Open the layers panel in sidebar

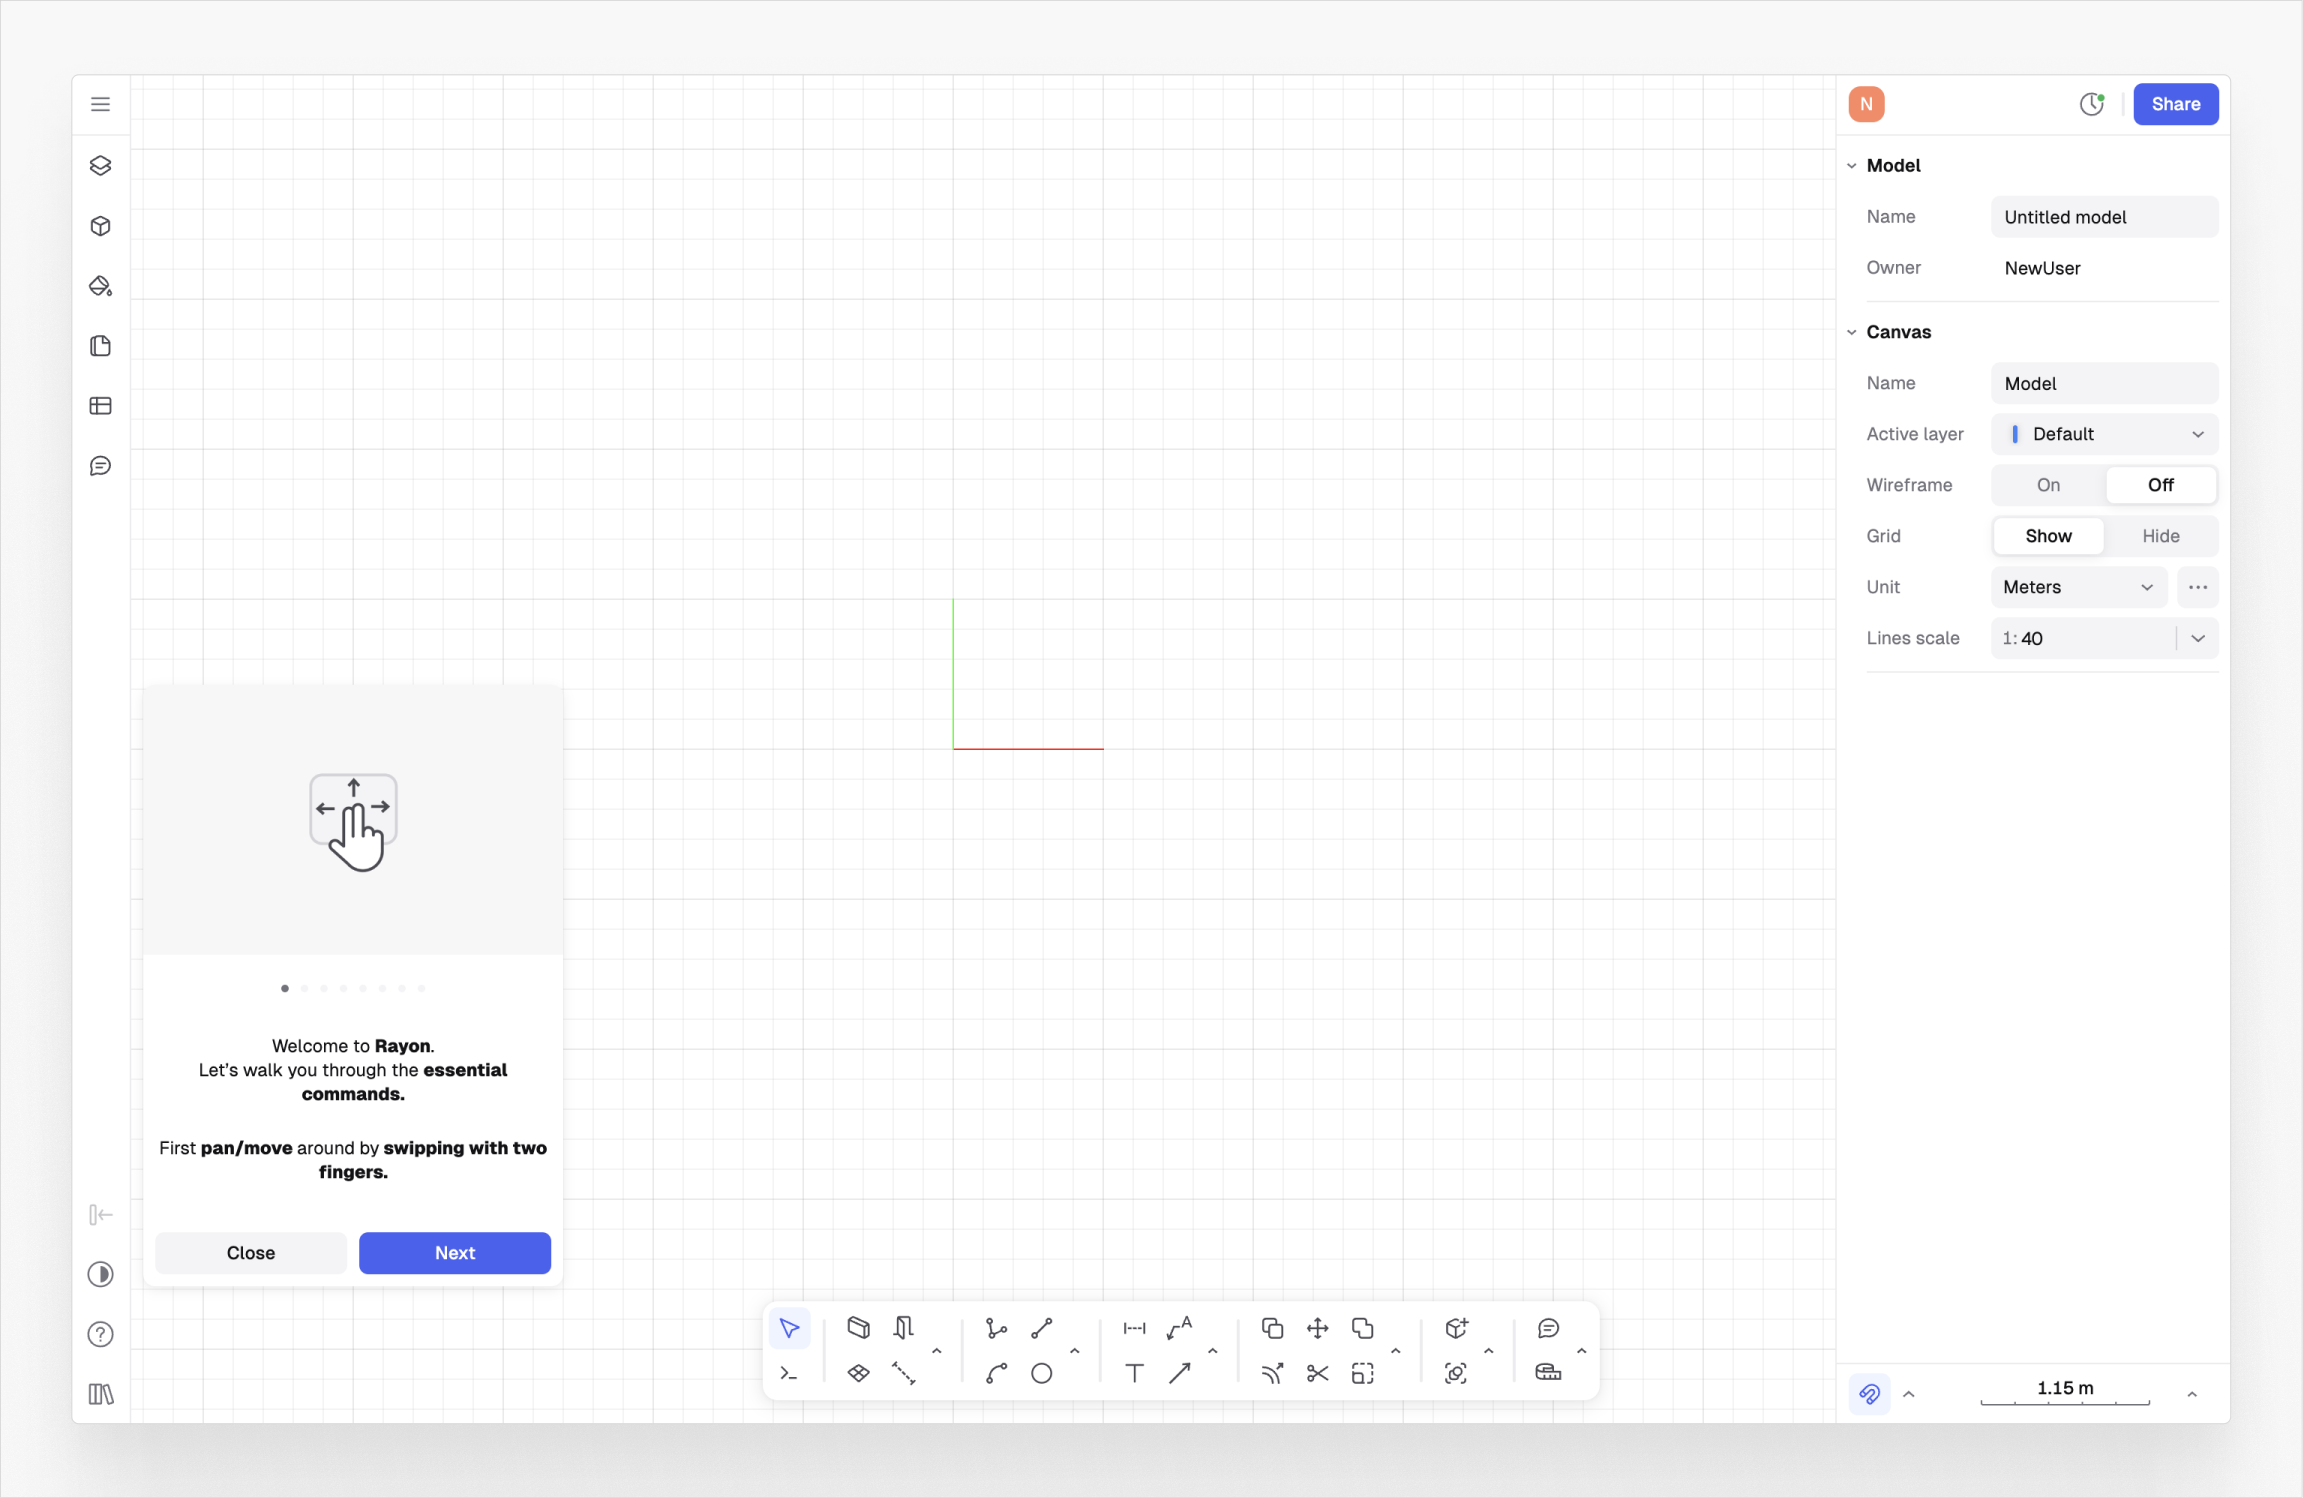click(100, 166)
